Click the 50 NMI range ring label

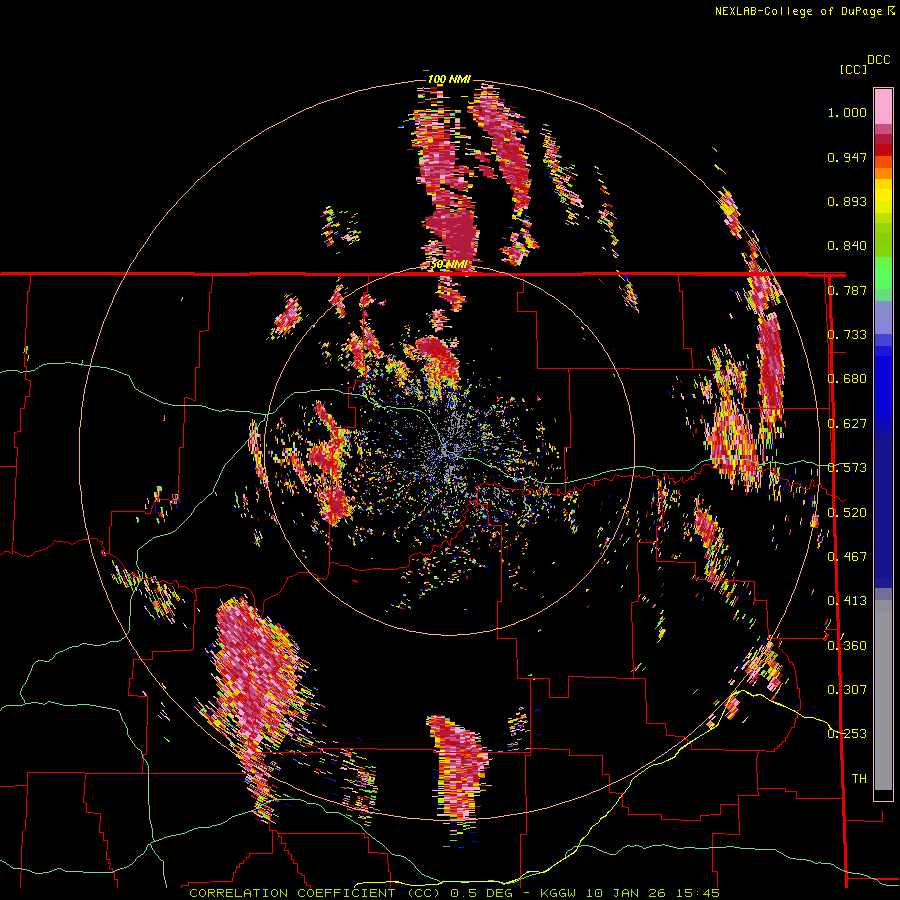click(448, 265)
